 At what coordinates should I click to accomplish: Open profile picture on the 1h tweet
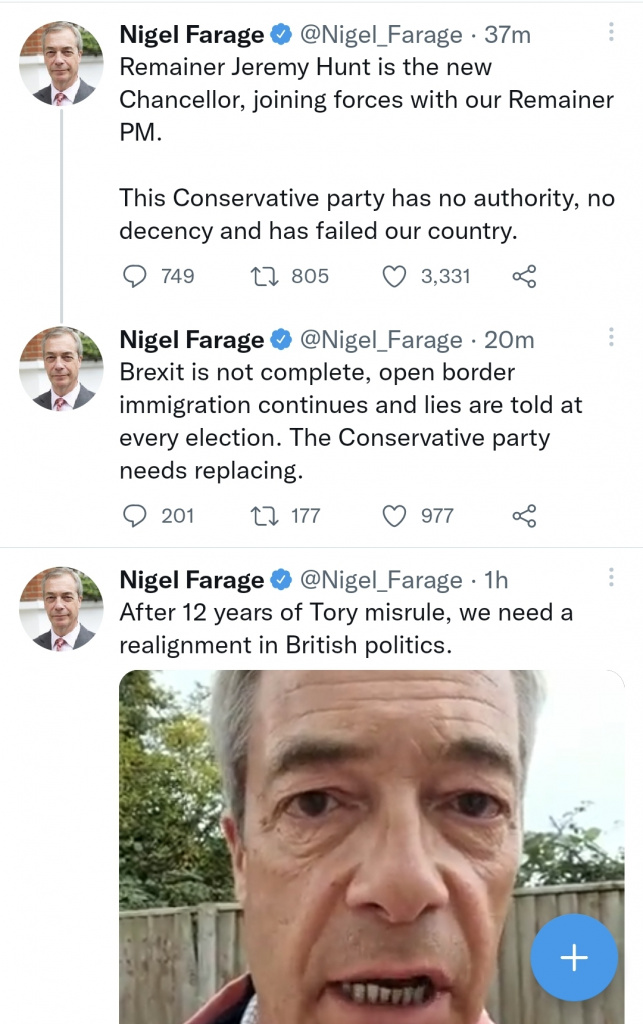pos(61,608)
